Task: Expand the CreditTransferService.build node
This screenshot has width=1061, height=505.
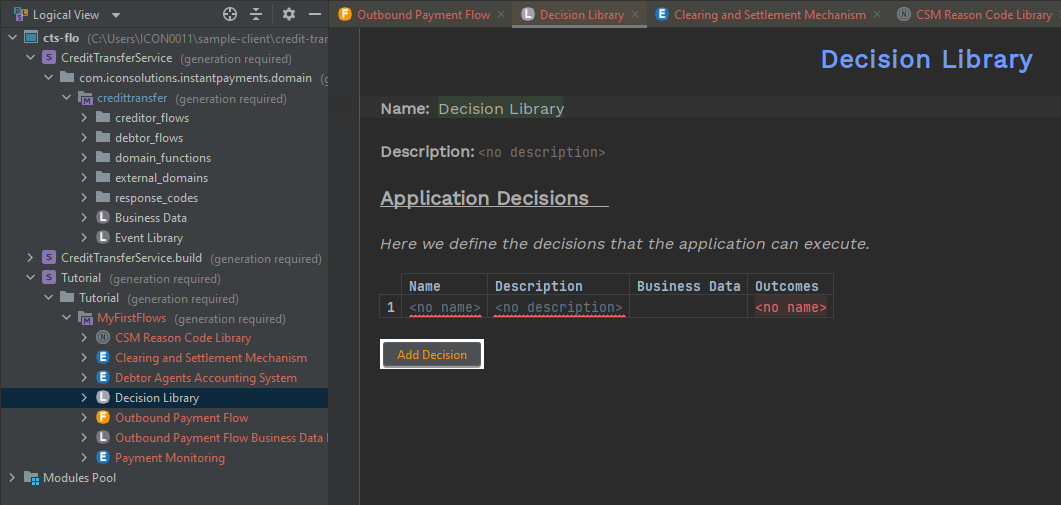Action: point(30,258)
